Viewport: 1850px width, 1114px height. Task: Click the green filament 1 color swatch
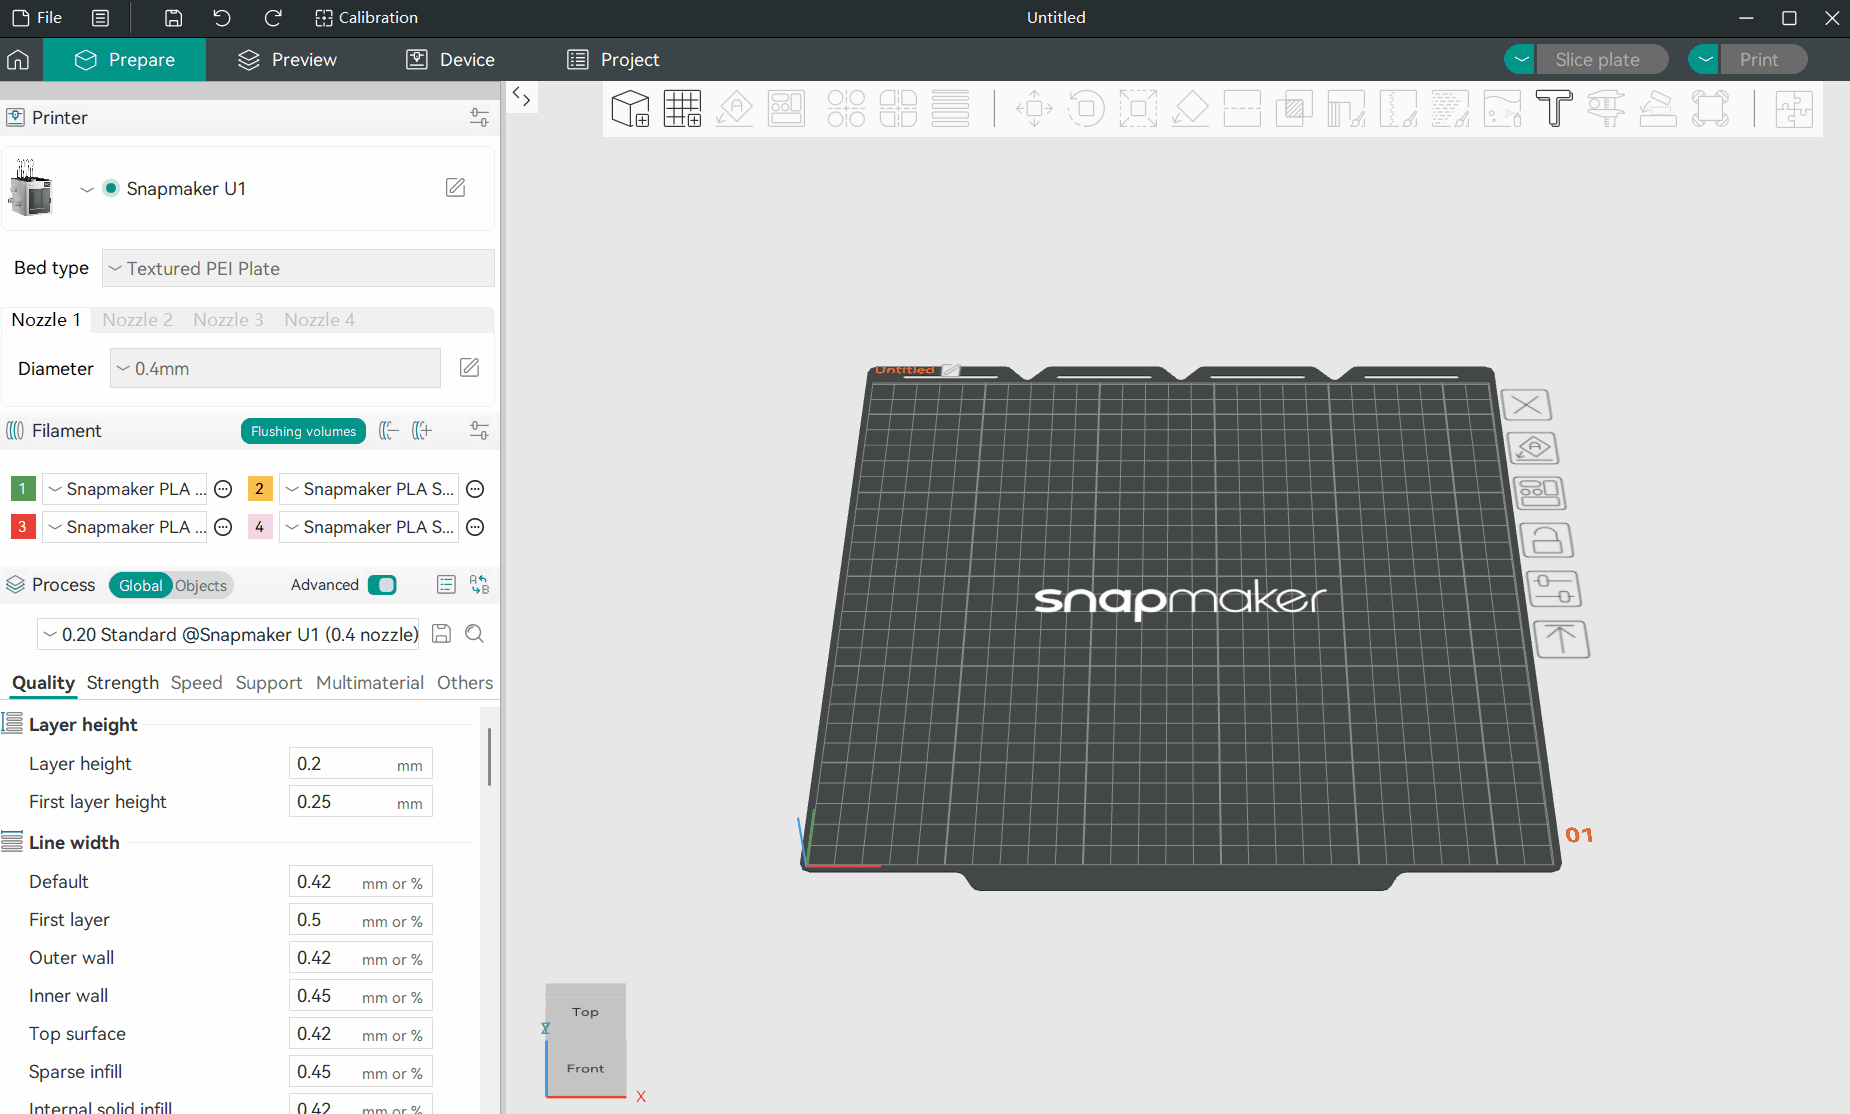(22, 489)
